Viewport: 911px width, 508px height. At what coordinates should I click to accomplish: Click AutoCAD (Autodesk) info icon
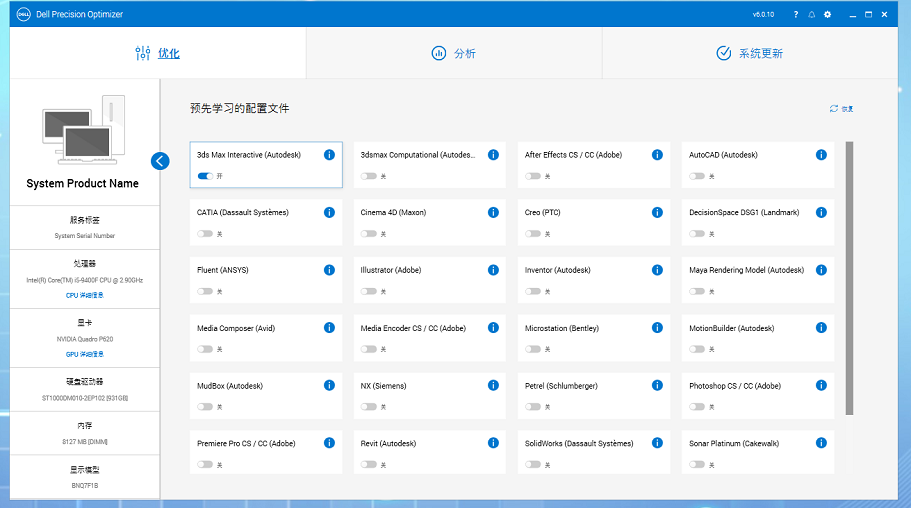821,155
